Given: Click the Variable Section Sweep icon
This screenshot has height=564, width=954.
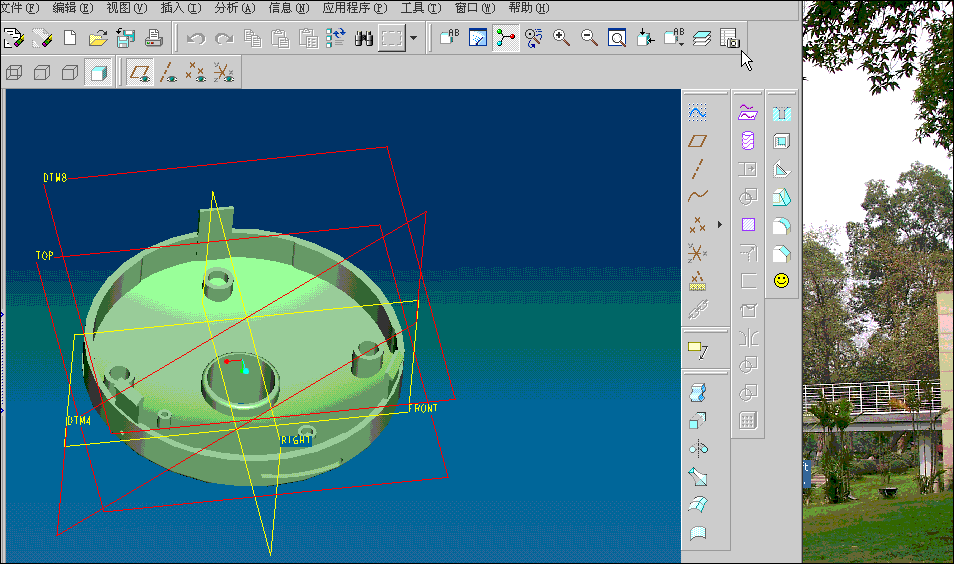Looking at the screenshot, I should [x=698, y=476].
